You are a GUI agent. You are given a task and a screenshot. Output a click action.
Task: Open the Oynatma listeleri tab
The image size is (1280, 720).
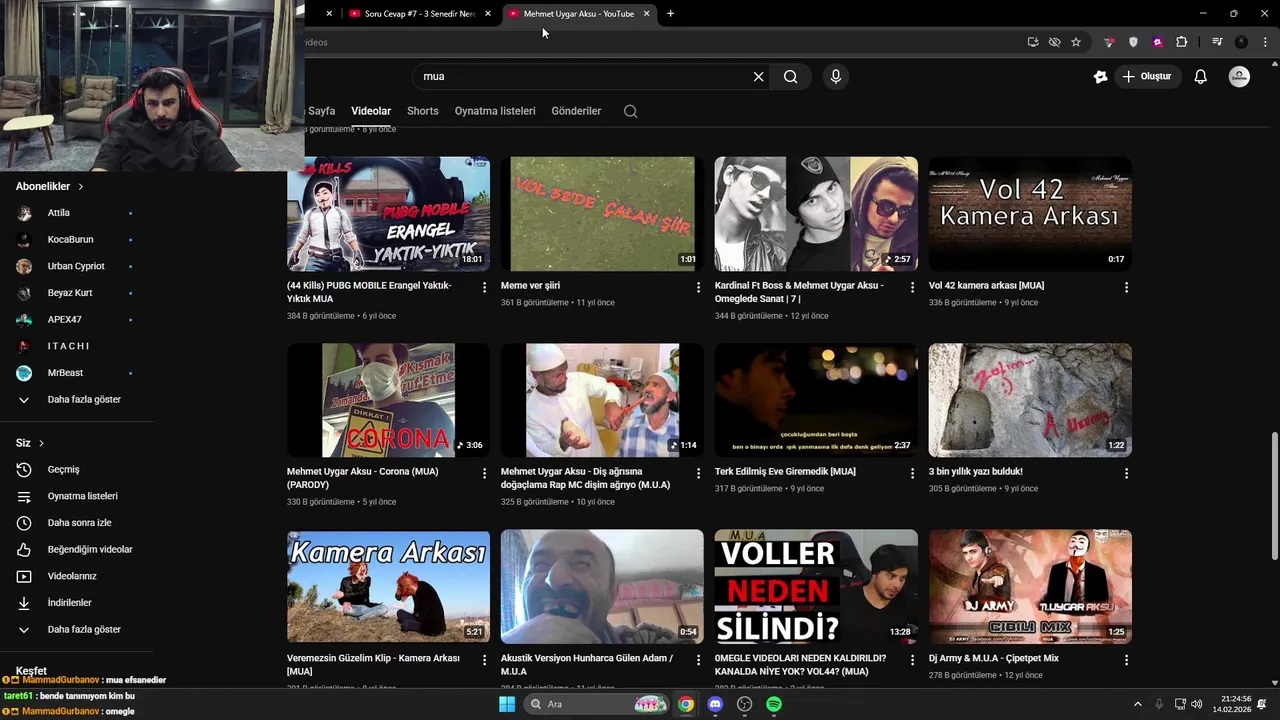[495, 111]
